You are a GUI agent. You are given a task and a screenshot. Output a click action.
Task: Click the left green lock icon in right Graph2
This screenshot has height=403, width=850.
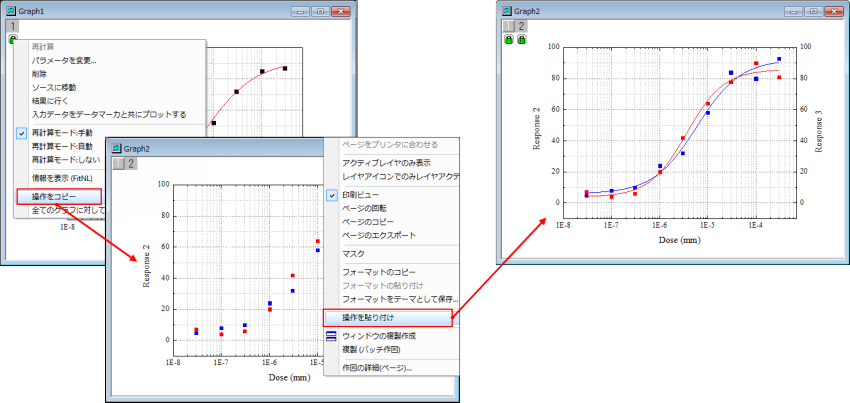tap(509, 40)
